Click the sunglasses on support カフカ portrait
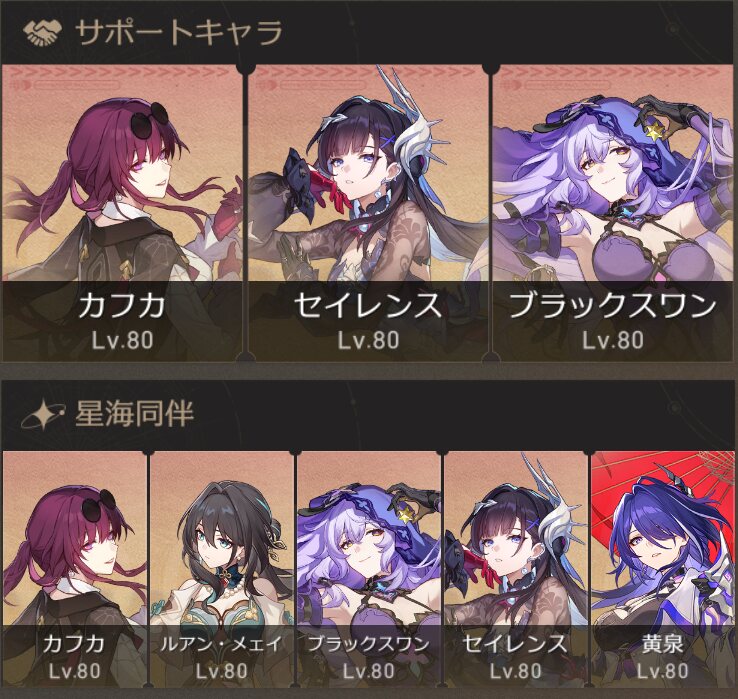 [x=149, y=120]
